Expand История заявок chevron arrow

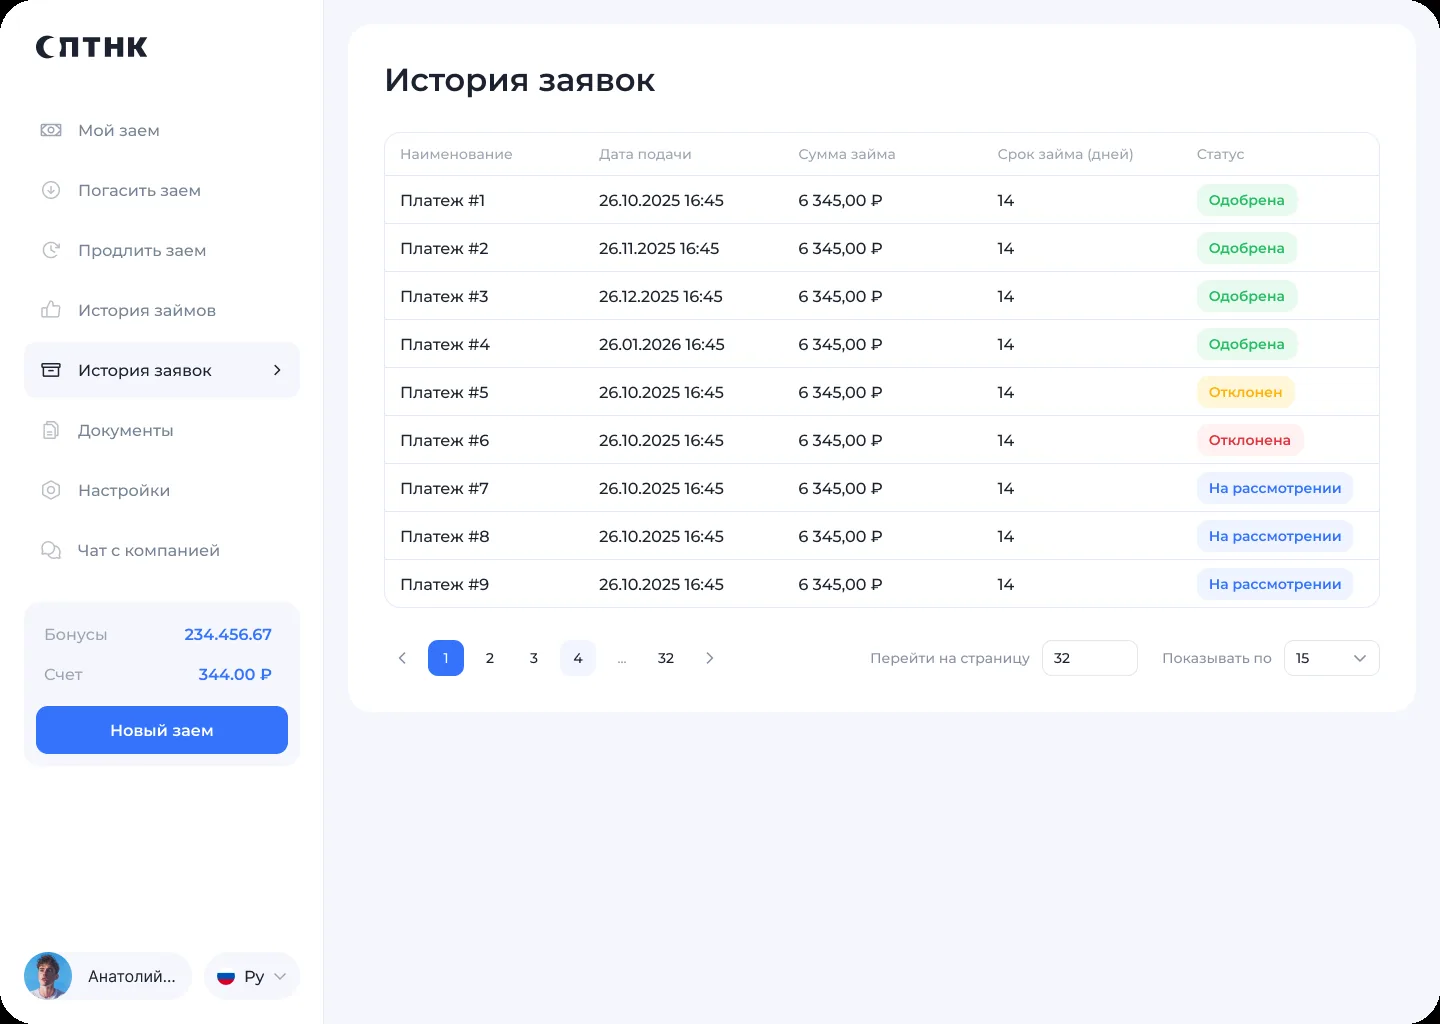[277, 370]
